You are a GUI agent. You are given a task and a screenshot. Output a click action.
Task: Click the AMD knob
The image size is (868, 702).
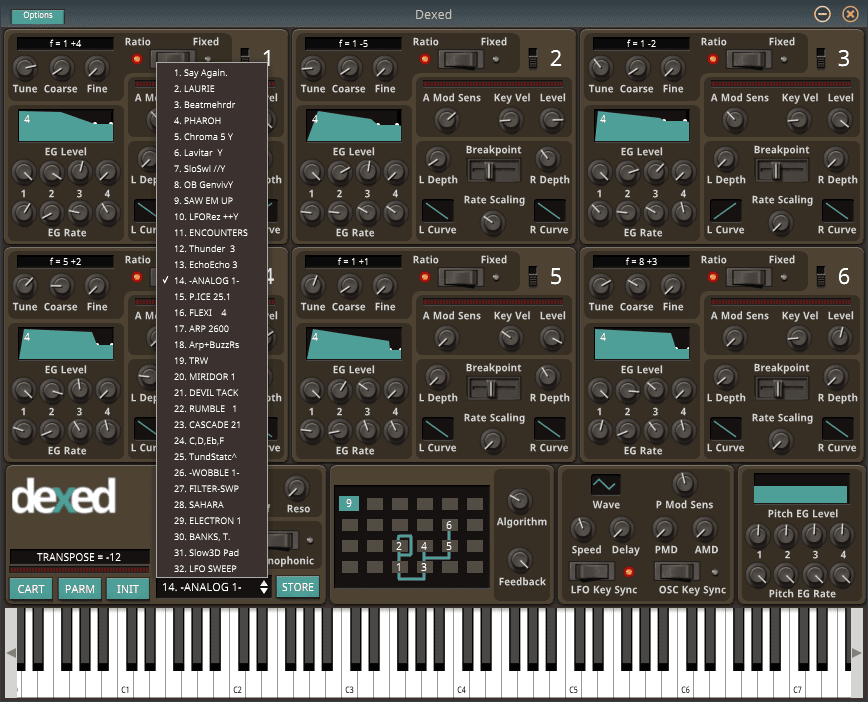tap(704, 529)
